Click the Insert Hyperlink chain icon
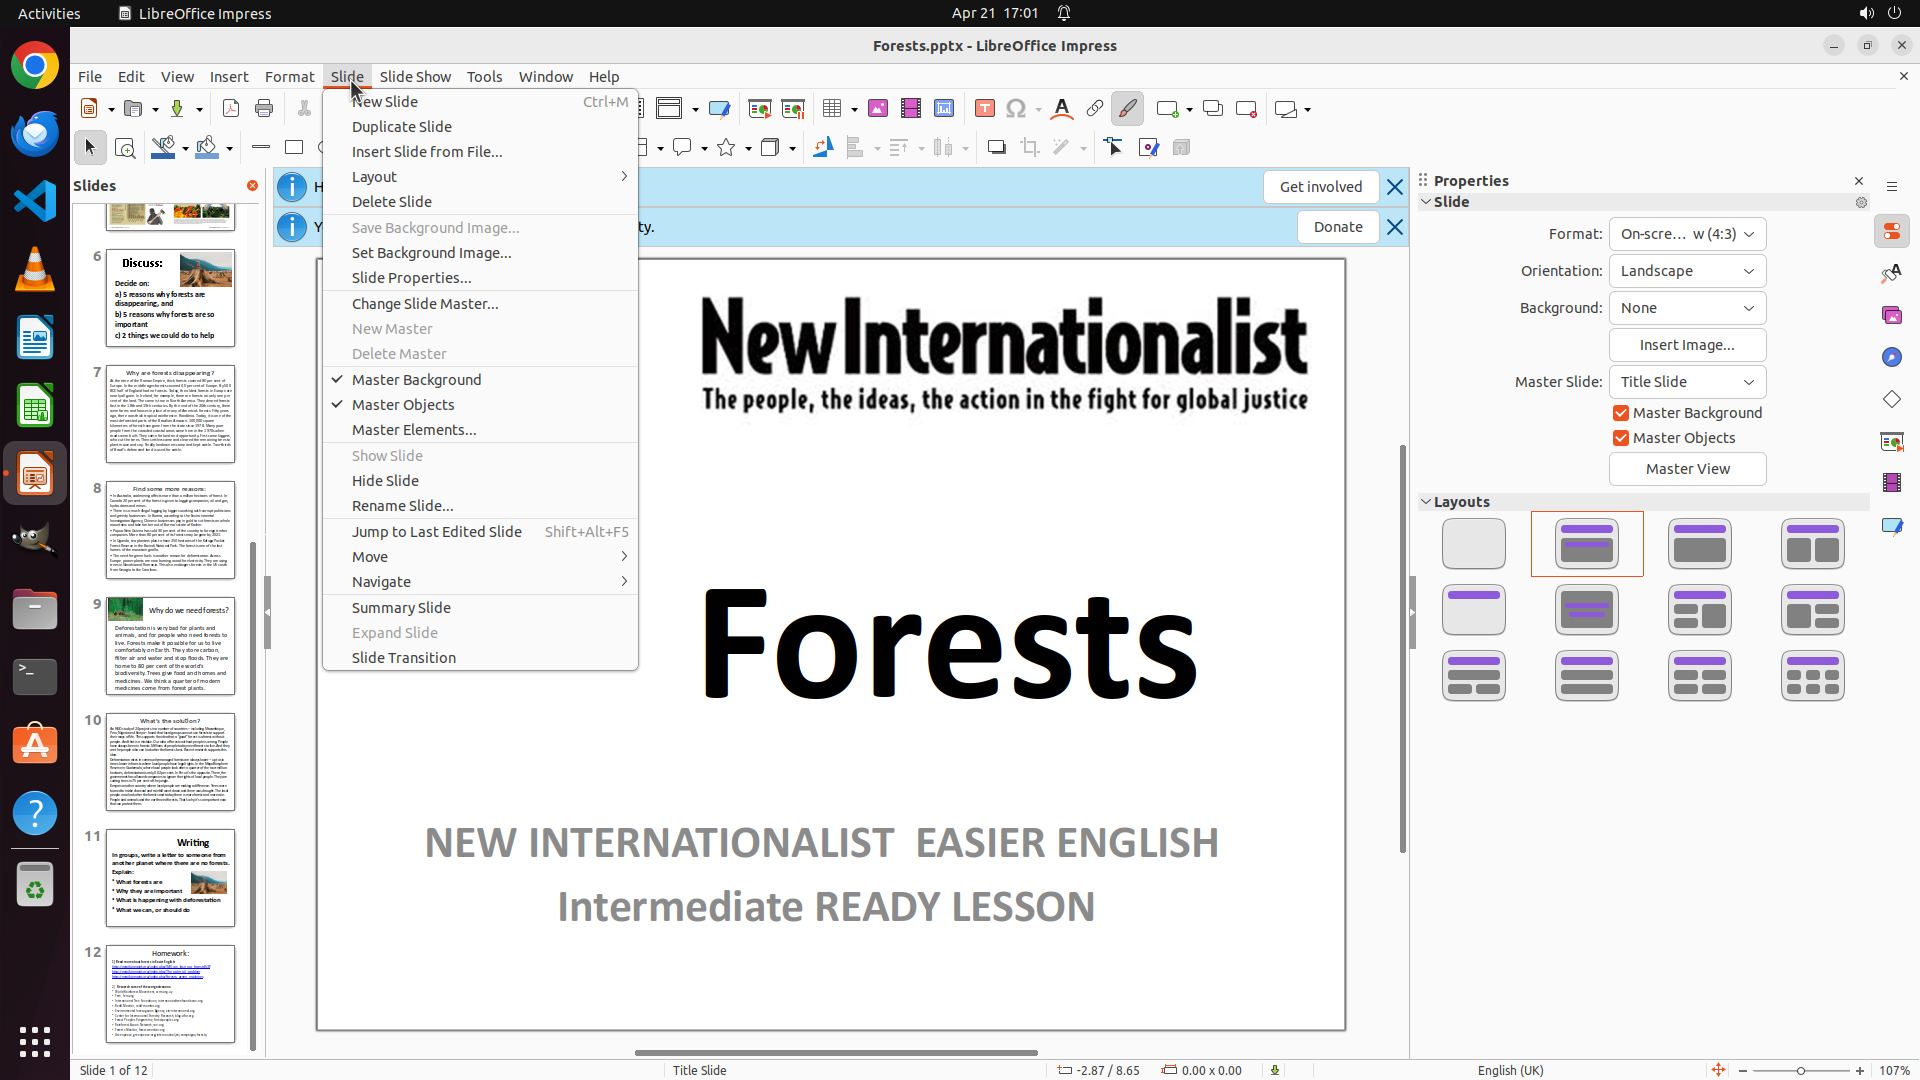 tap(1095, 109)
